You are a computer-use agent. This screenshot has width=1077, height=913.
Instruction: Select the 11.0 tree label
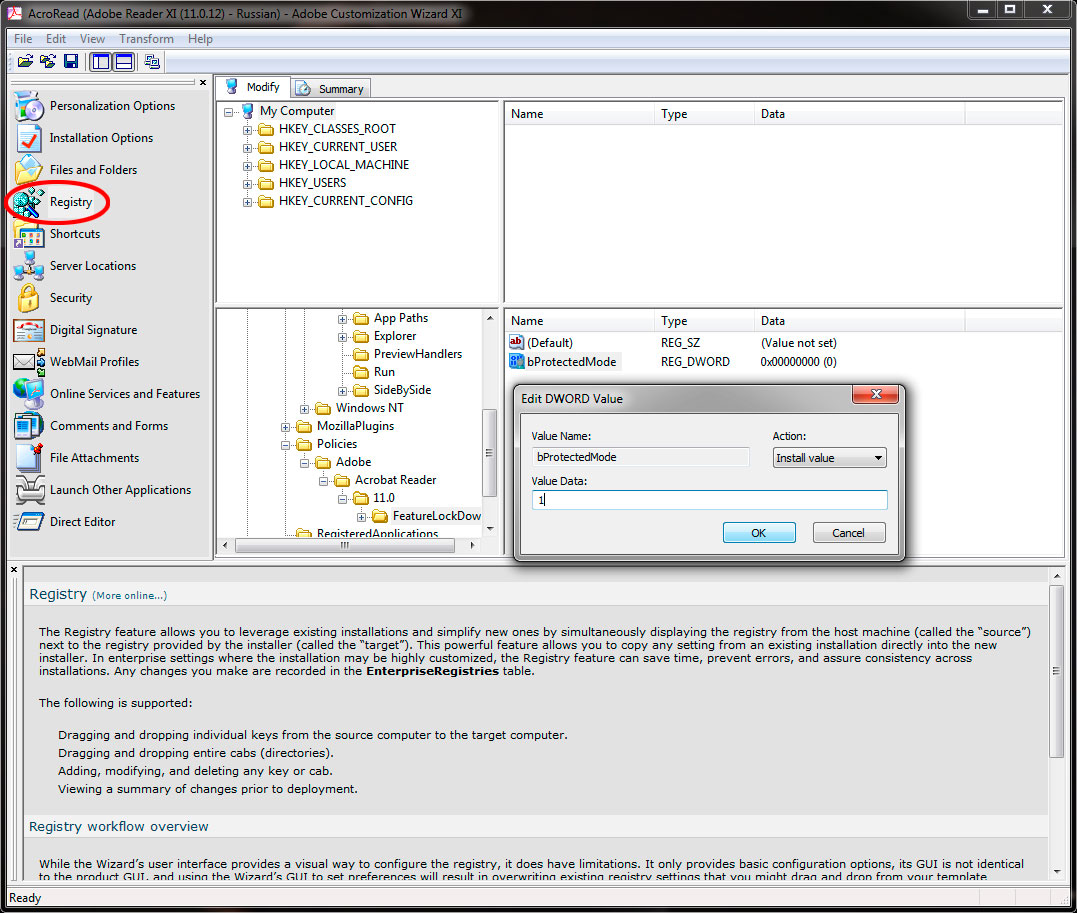pos(384,498)
